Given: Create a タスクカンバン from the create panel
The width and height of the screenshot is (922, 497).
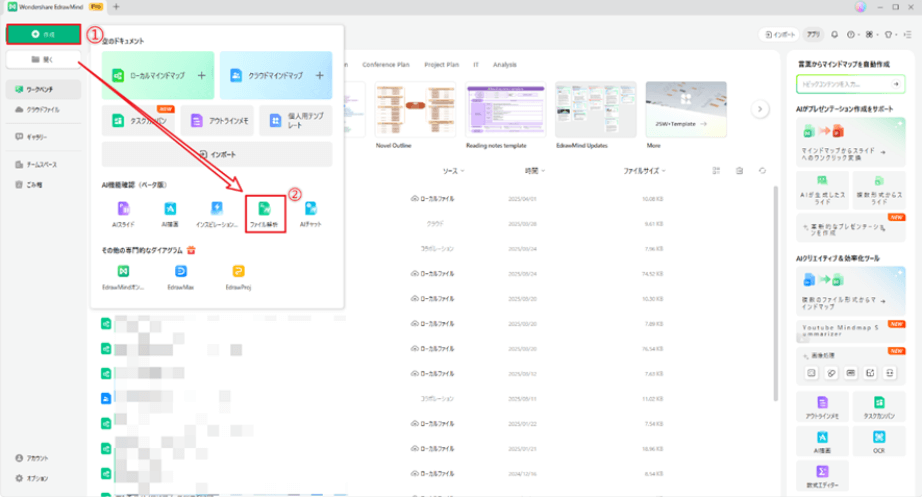Looking at the screenshot, I should pyautogui.click(x=139, y=121).
